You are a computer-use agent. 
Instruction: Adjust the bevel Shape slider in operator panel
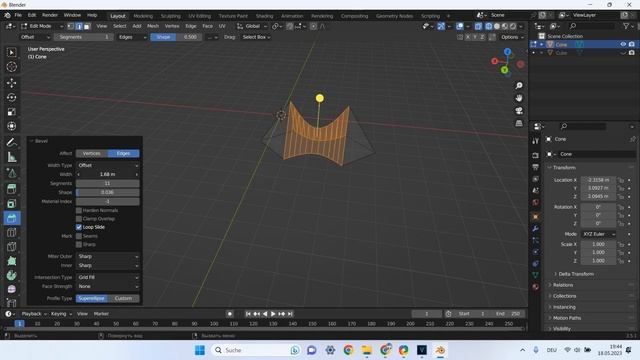[x=108, y=192]
